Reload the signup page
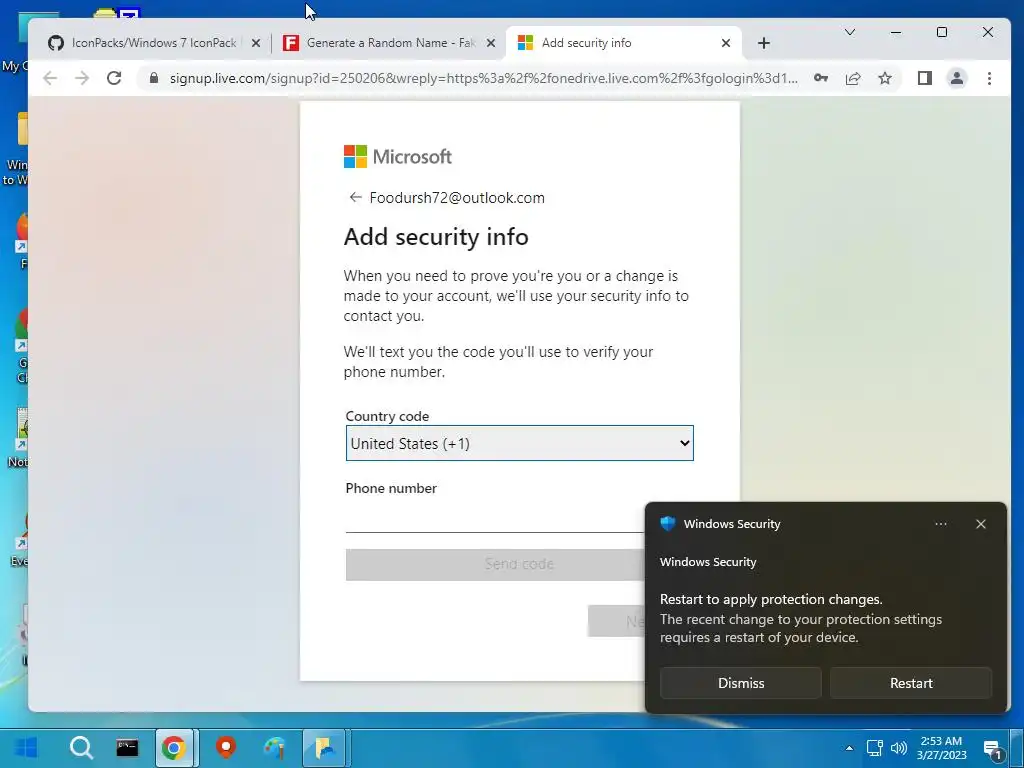 click(x=114, y=78)
